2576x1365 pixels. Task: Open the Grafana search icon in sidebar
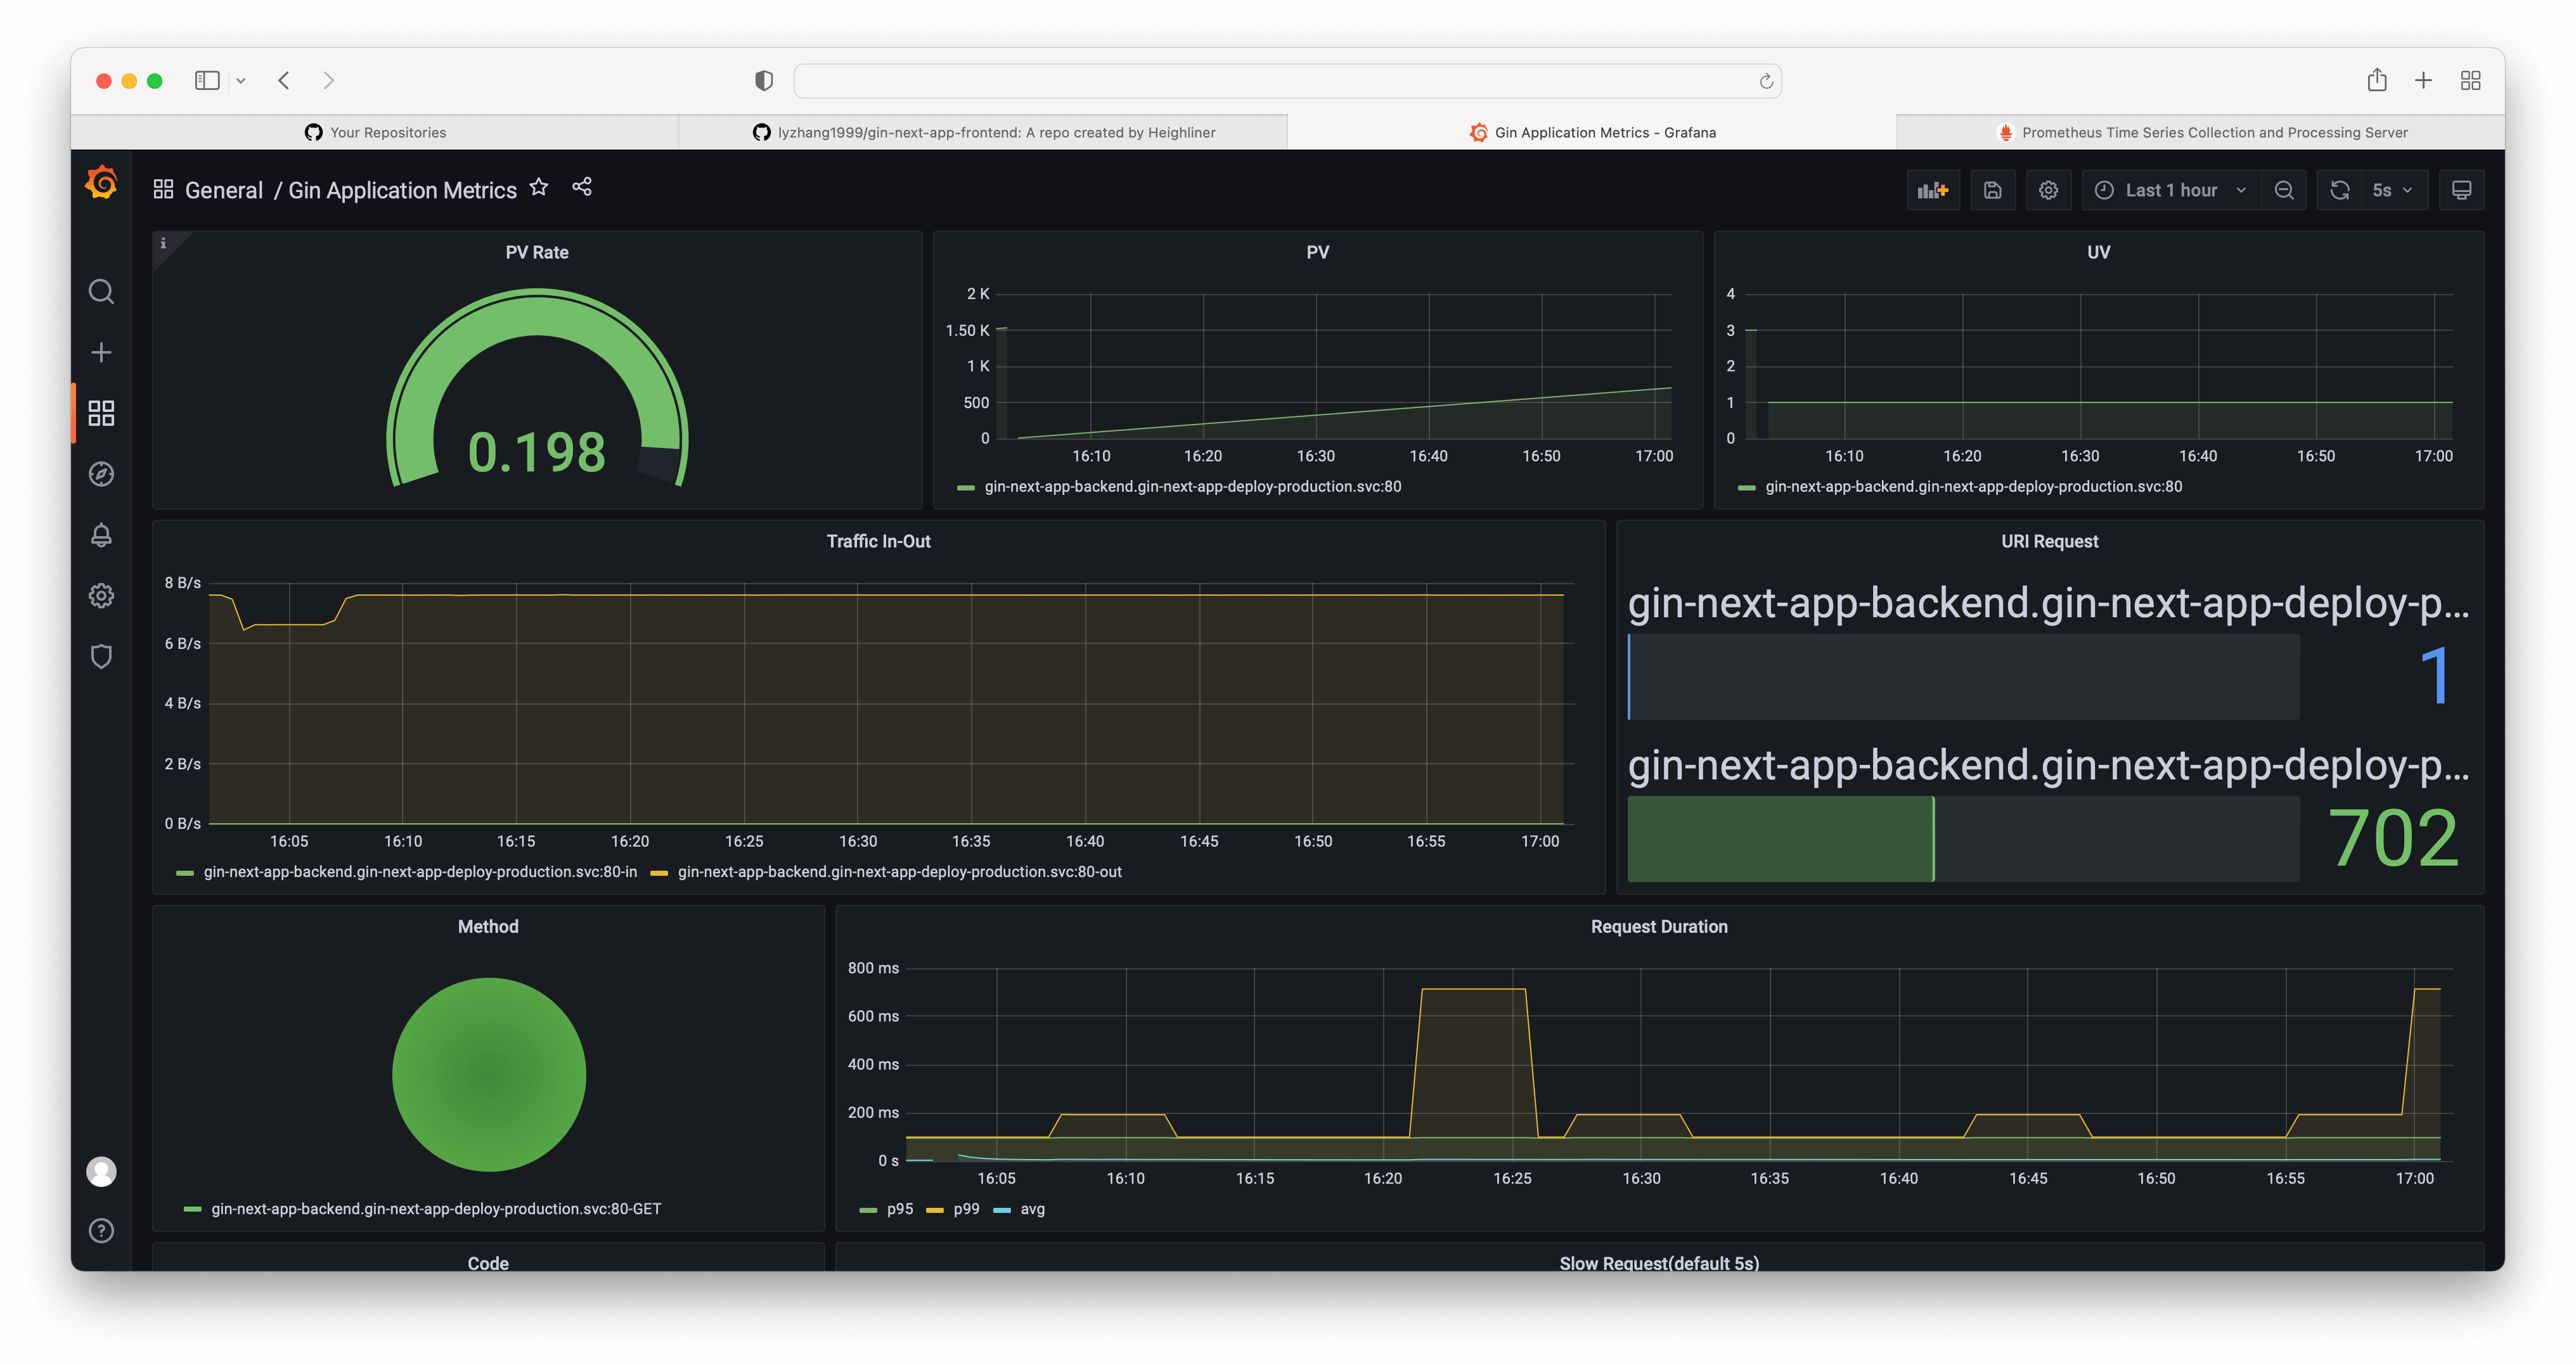click(x=101, y=291)
